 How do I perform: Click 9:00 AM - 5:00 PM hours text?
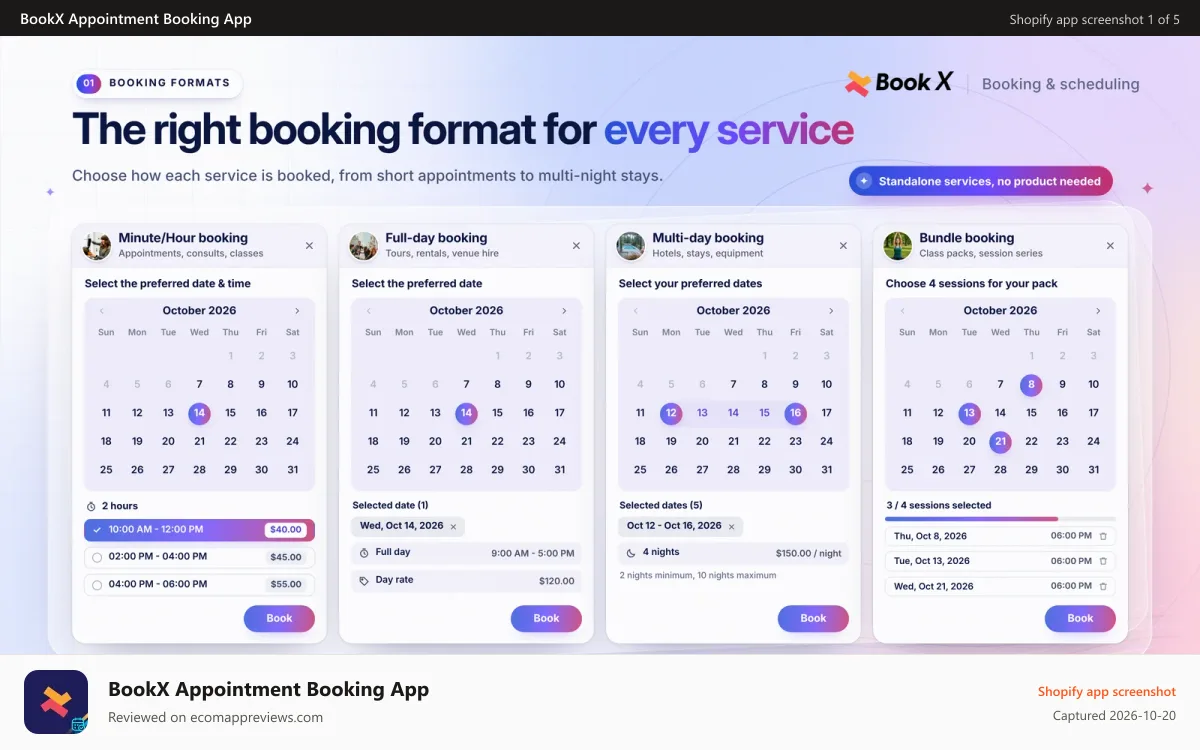click(x=533, y=553)
